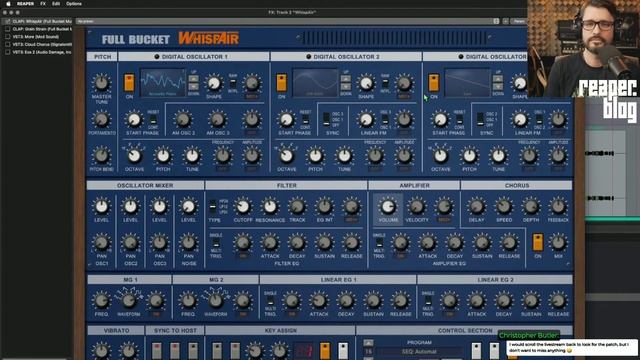The height and width of the screenshot is (360, 640).
Task: Toggle checkbox for VST3 Cloud Chorus plugin
Action: point(8,44)
